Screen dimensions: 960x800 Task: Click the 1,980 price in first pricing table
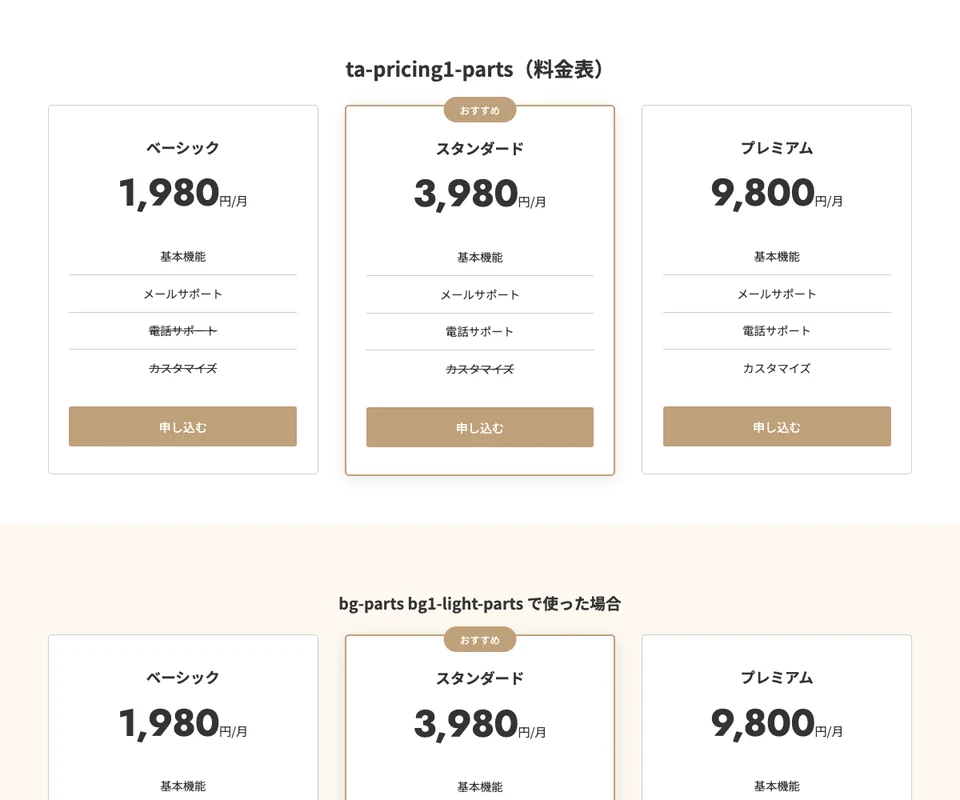coord(169,193)
